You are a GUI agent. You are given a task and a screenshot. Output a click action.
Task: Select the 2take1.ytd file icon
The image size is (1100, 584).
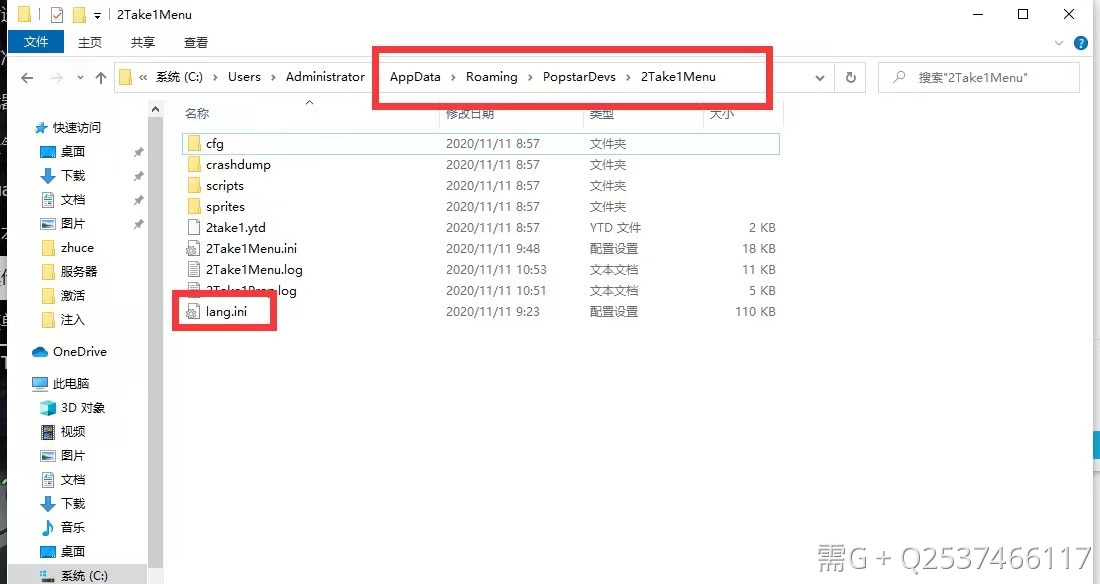(194, 227)
